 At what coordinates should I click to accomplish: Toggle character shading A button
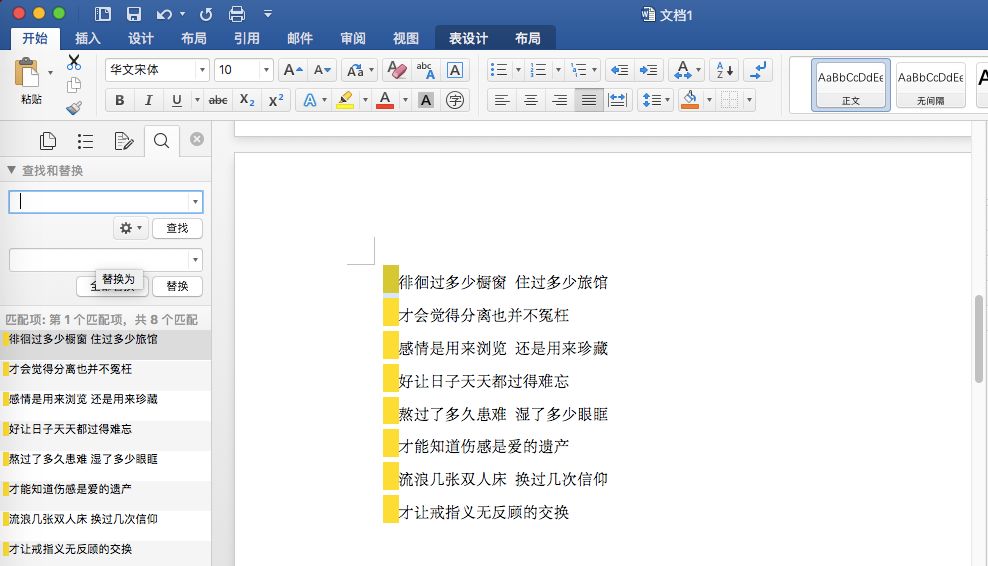(426, 100)
